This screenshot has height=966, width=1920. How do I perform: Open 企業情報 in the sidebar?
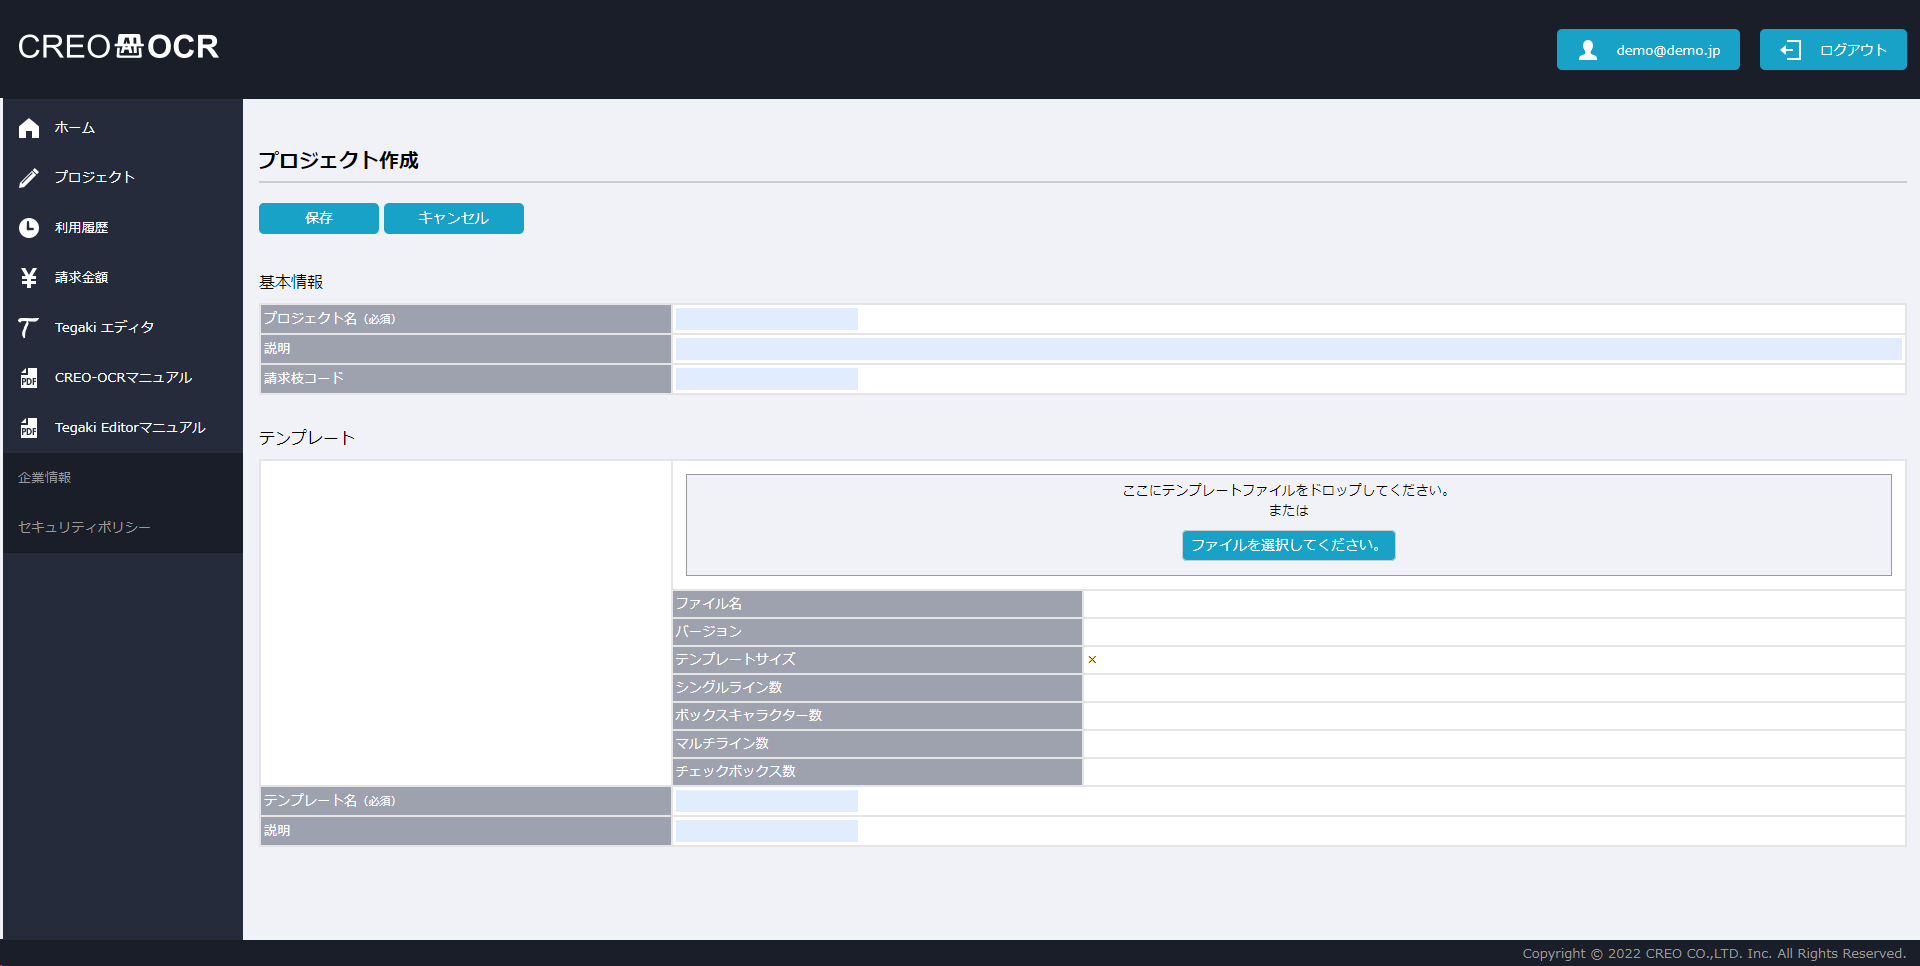[45, 478]
